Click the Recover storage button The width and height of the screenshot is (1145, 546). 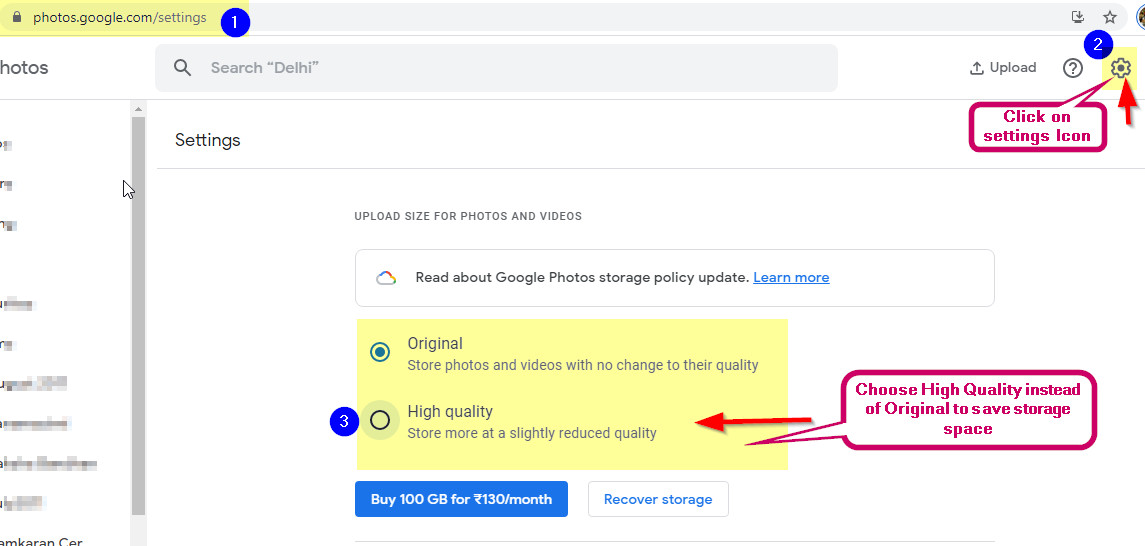tap(658, 499)
